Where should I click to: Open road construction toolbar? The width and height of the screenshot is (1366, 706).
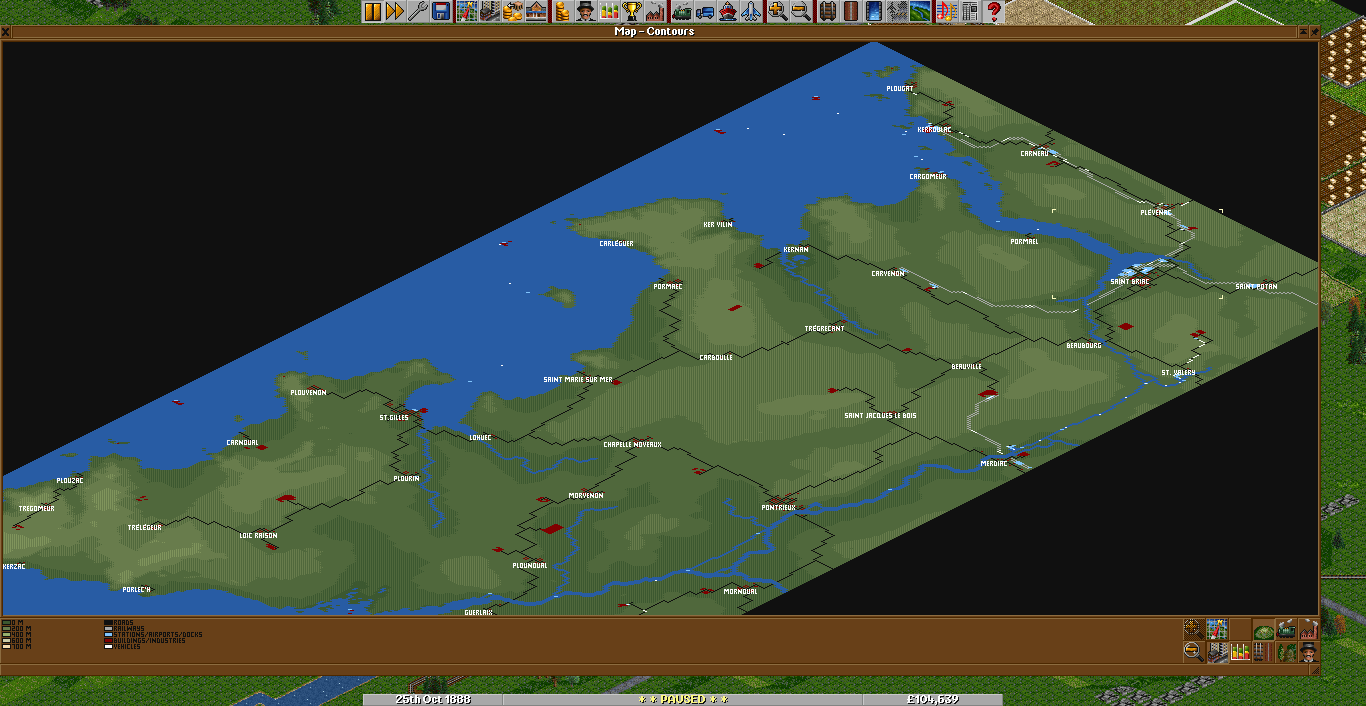pyautogui.click(x=851, y=11)
